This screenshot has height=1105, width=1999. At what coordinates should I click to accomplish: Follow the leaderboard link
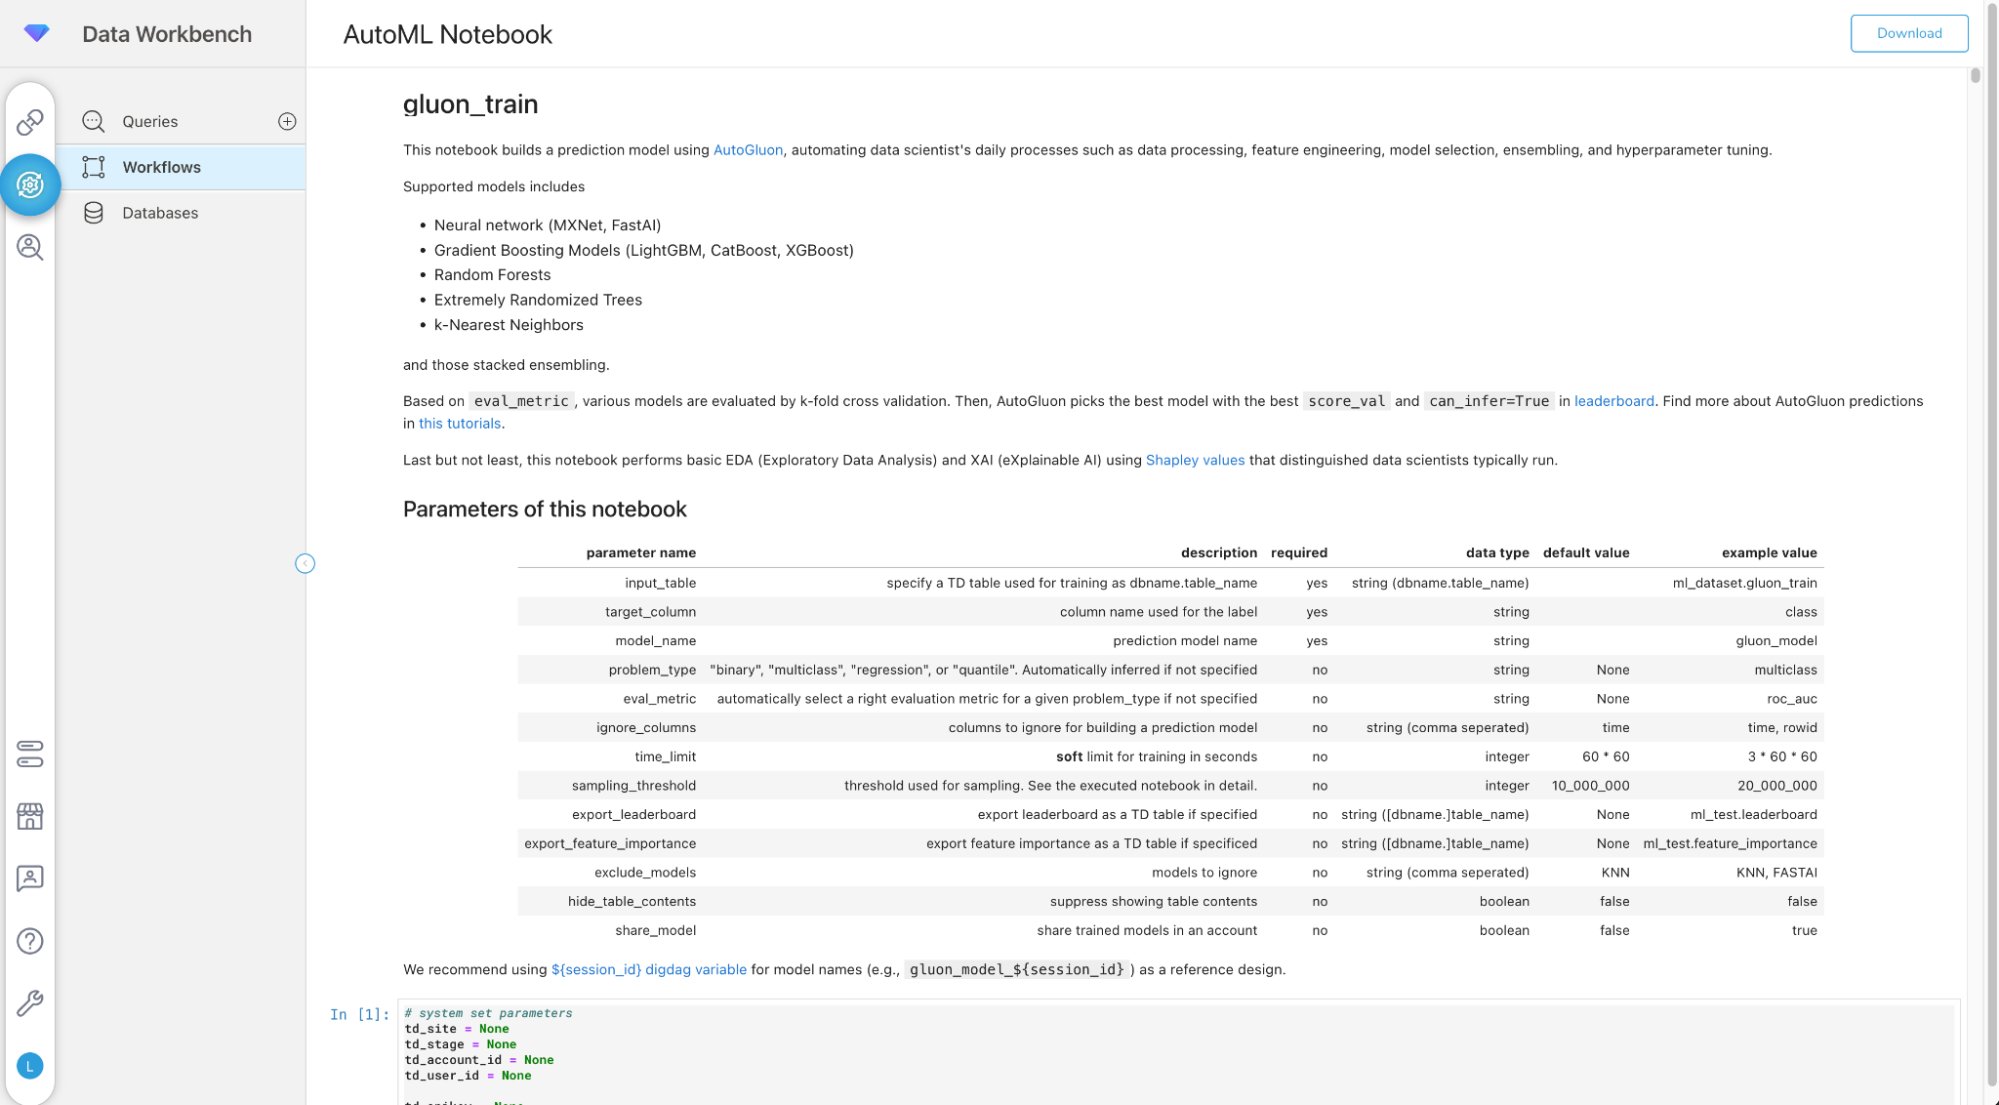[x=1613, y=401]
